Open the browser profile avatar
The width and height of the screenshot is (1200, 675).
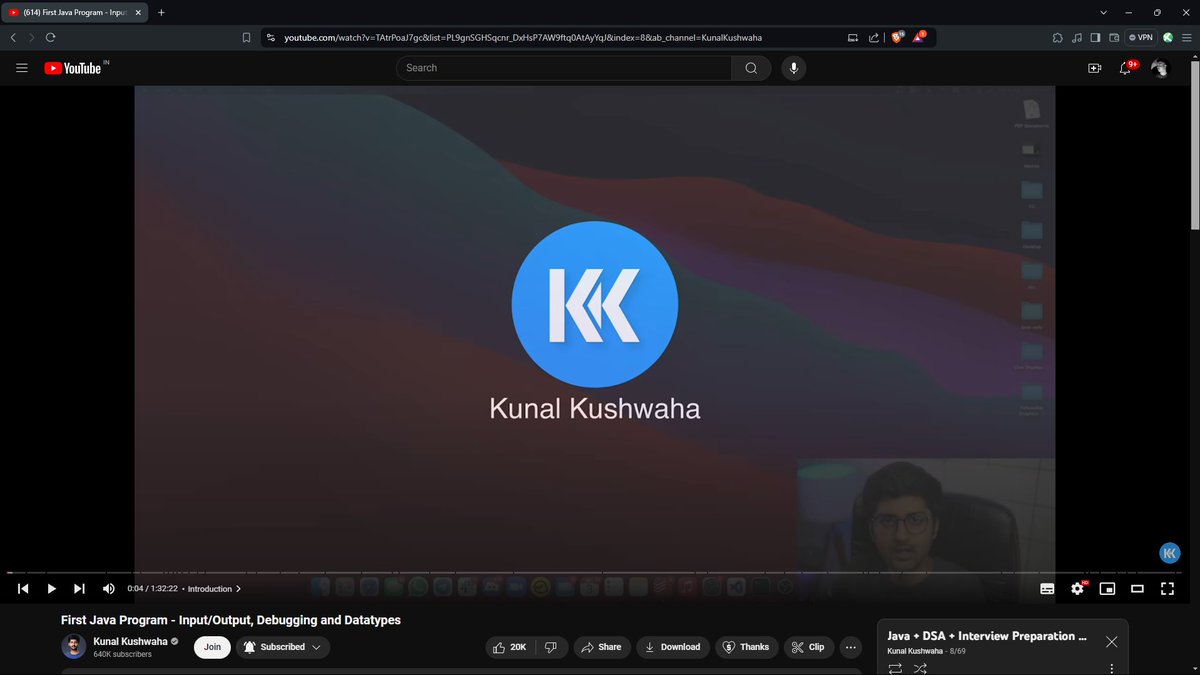tap(1167, 37)
